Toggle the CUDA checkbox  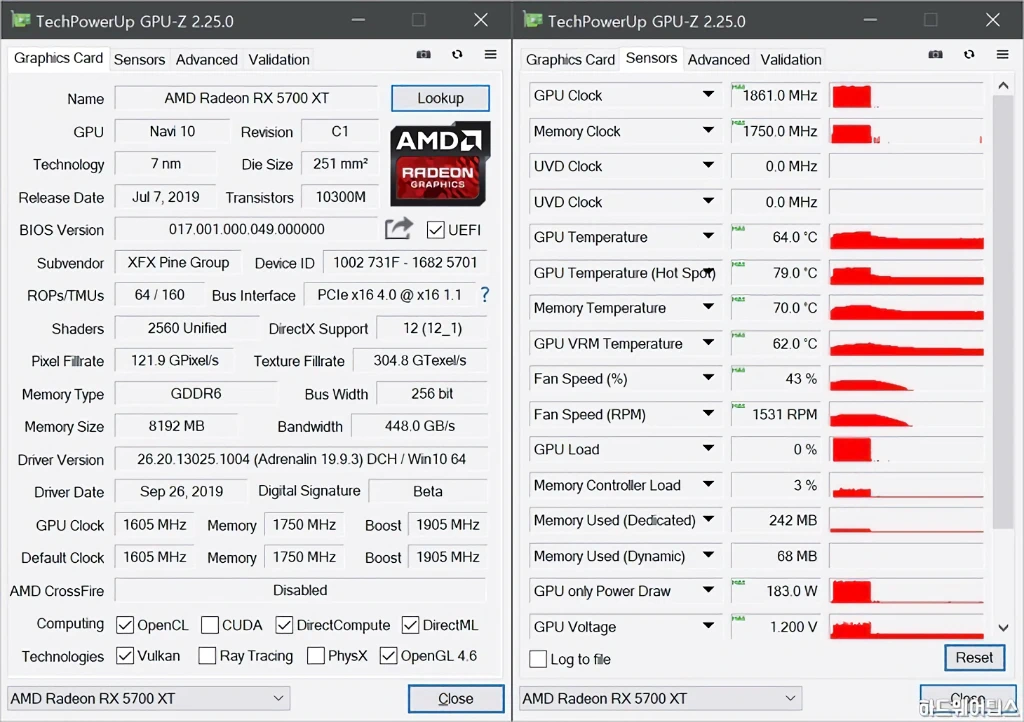[210, 625]
